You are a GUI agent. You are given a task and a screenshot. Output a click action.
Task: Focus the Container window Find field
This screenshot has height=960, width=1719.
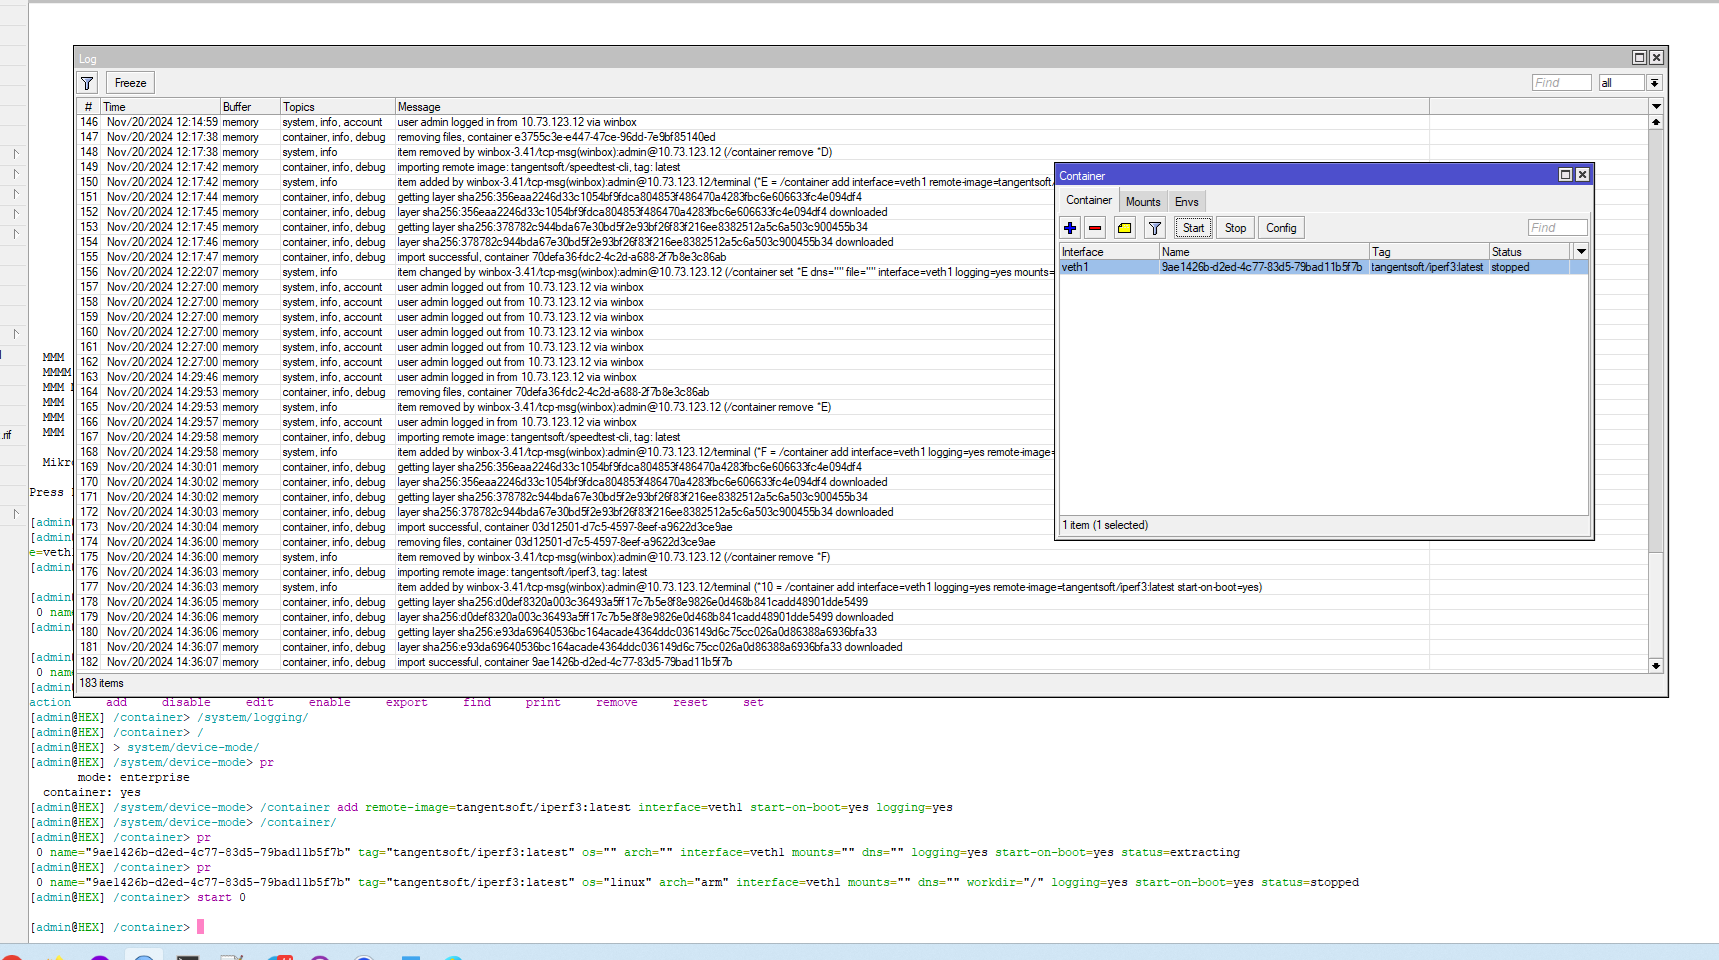[x=1557, y=228]
